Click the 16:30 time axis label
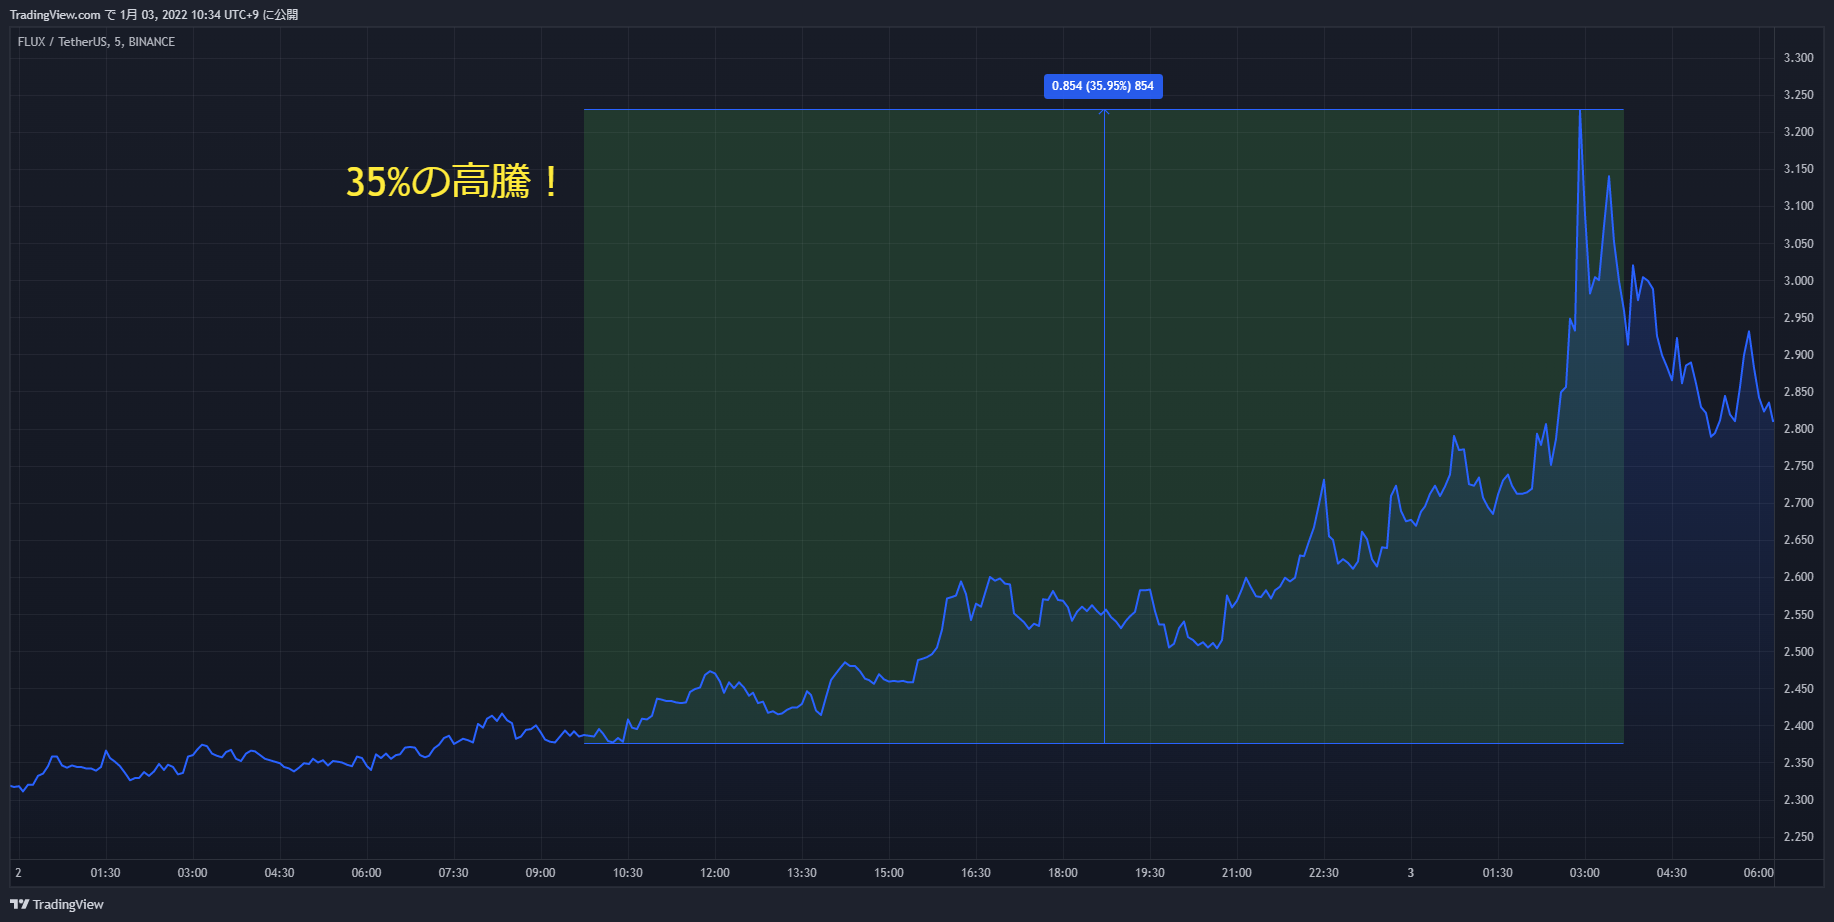 975,873
